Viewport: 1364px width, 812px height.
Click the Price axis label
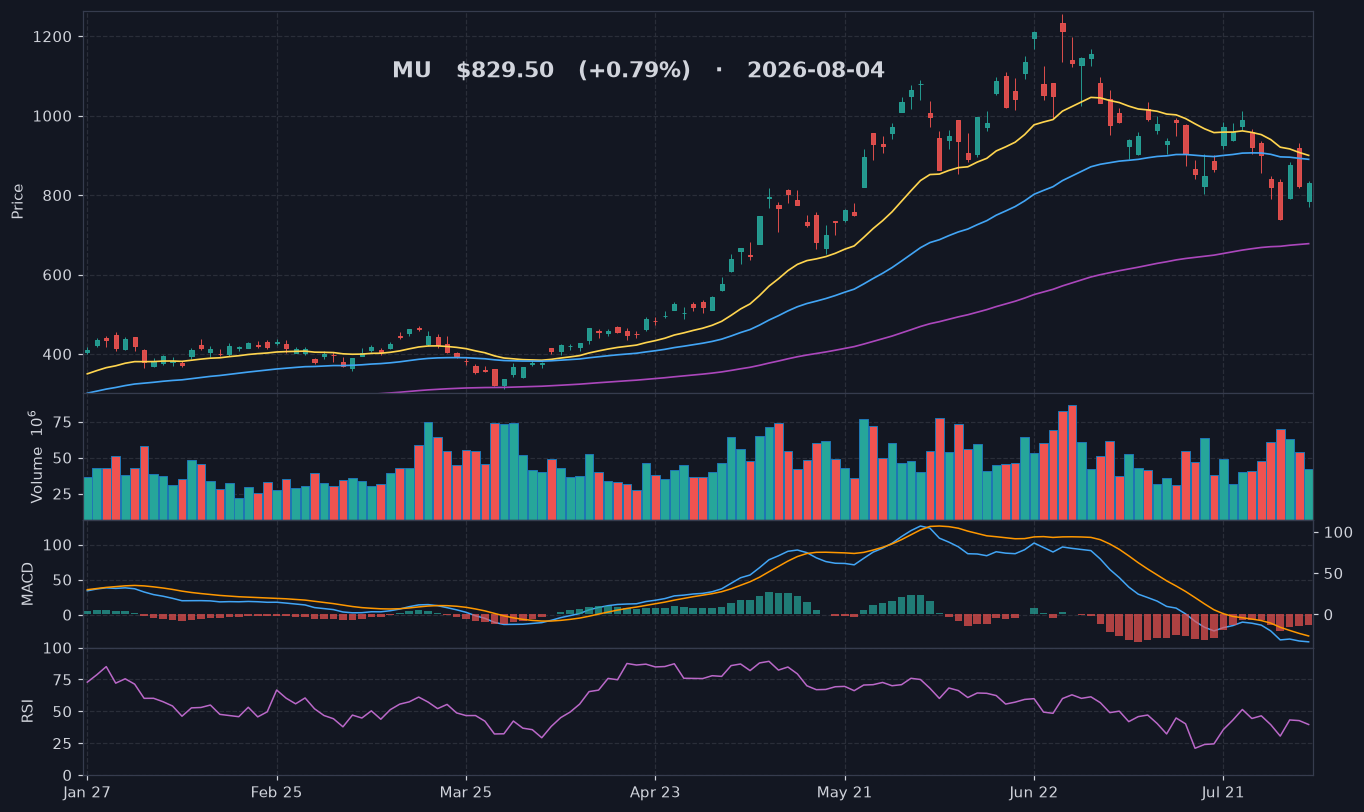(x=18, y=202)
